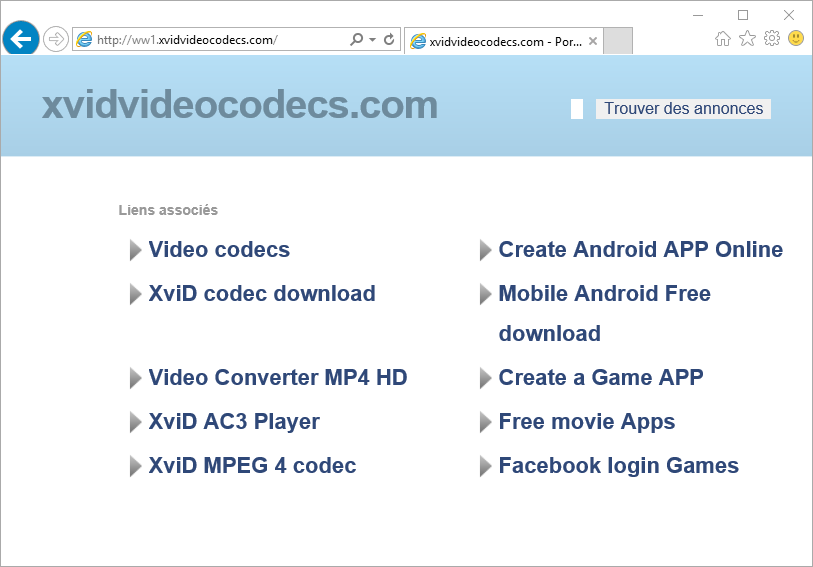This screenshot has height=567, width=813.
Task: Open the Video Converter MP4 HD link
Action: click(278, 378)
